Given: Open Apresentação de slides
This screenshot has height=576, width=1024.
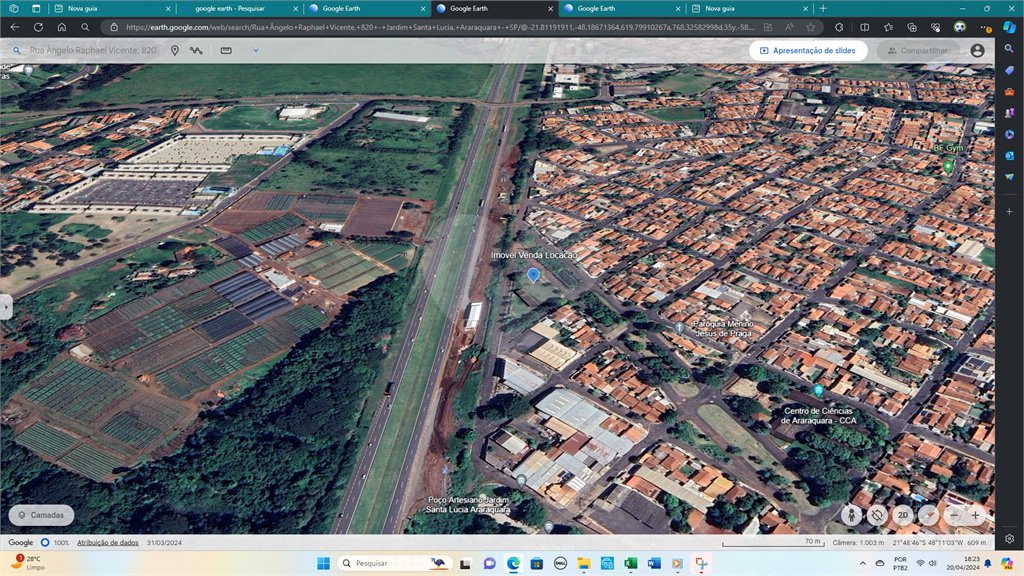Looking at the screenshot, I should [808, 50].
